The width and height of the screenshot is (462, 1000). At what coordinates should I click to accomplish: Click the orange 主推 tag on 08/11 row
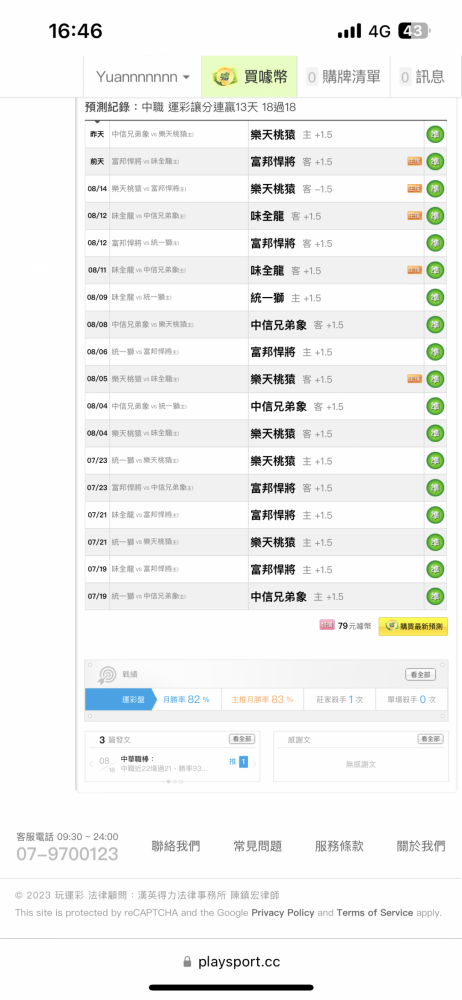tap(415, 271)
